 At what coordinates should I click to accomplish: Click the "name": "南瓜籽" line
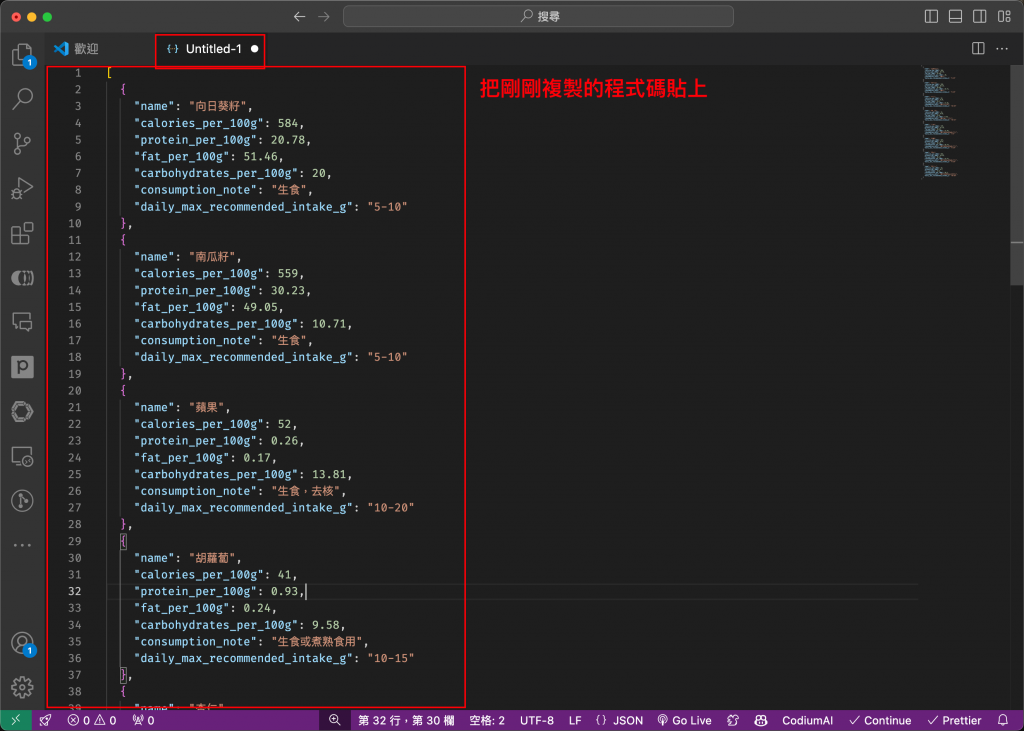pos(188,257)
